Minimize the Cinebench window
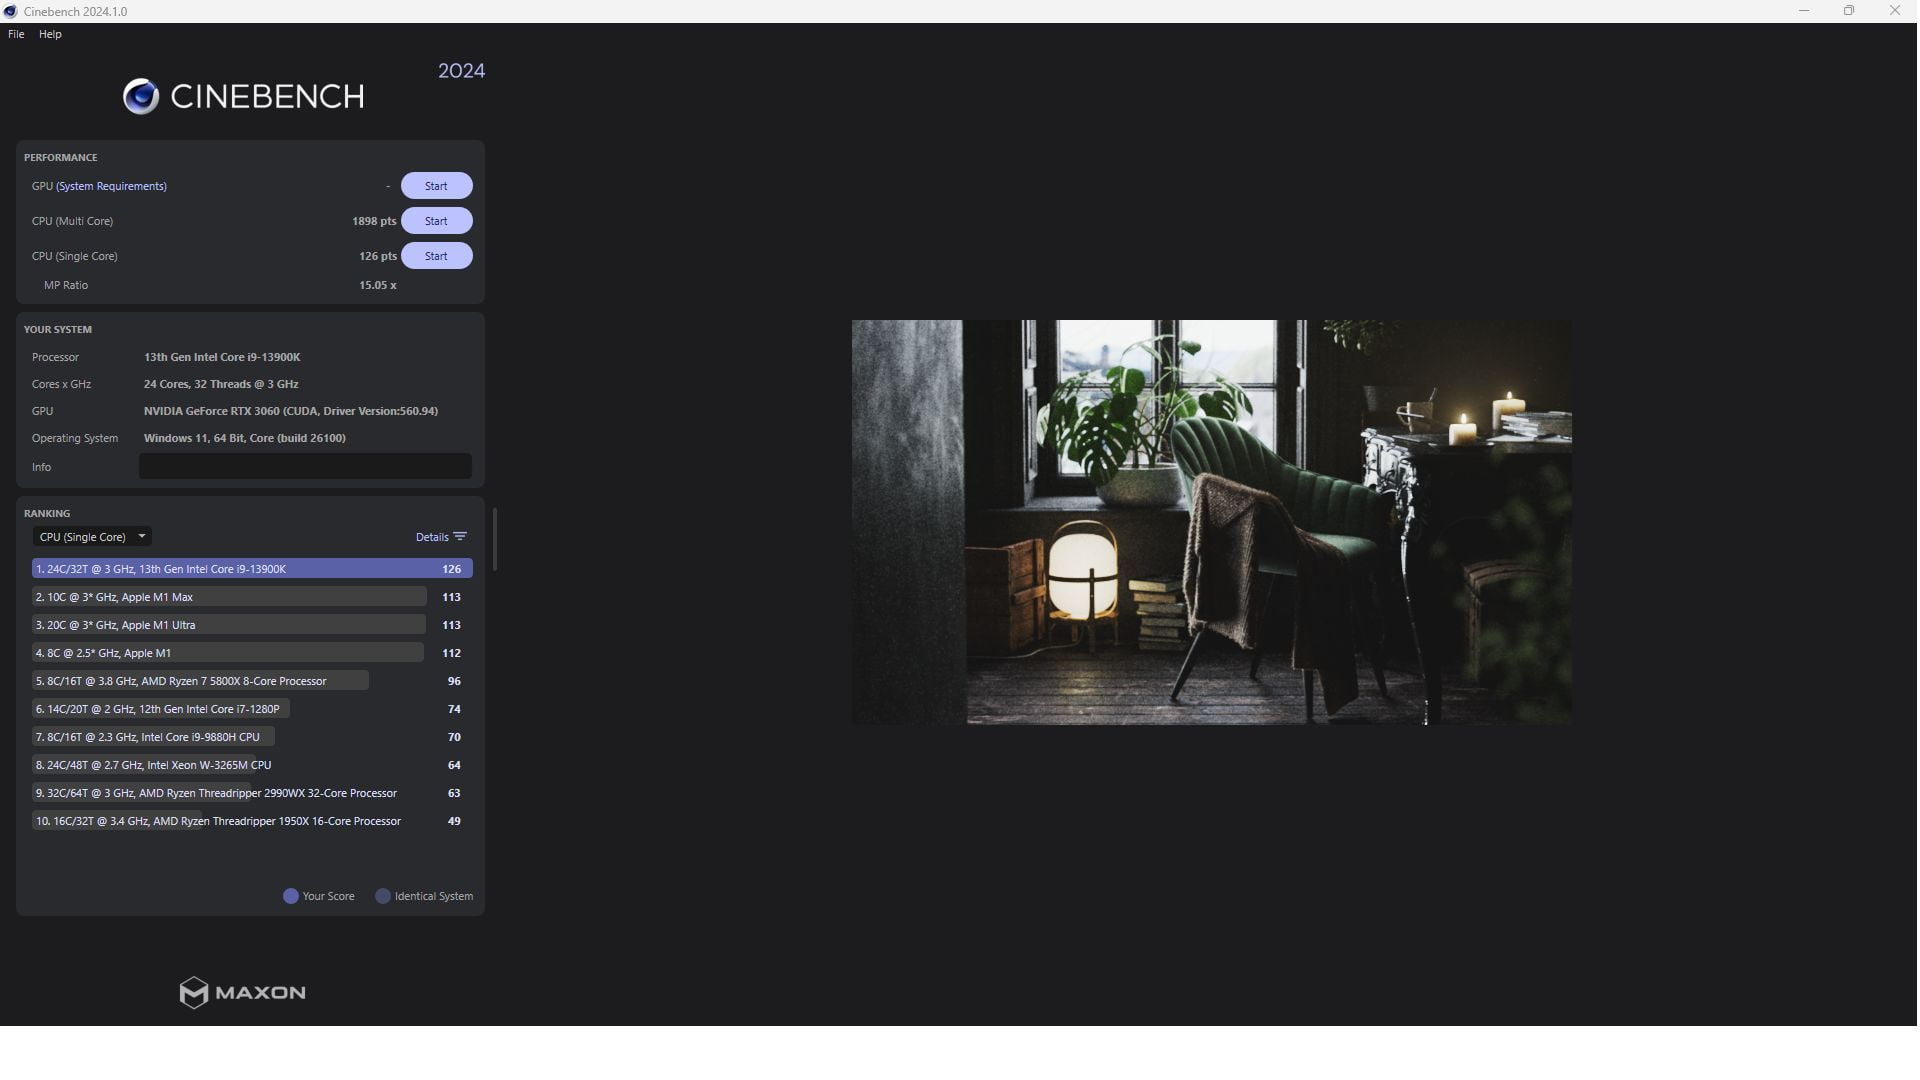 (x=1804, y=11)
